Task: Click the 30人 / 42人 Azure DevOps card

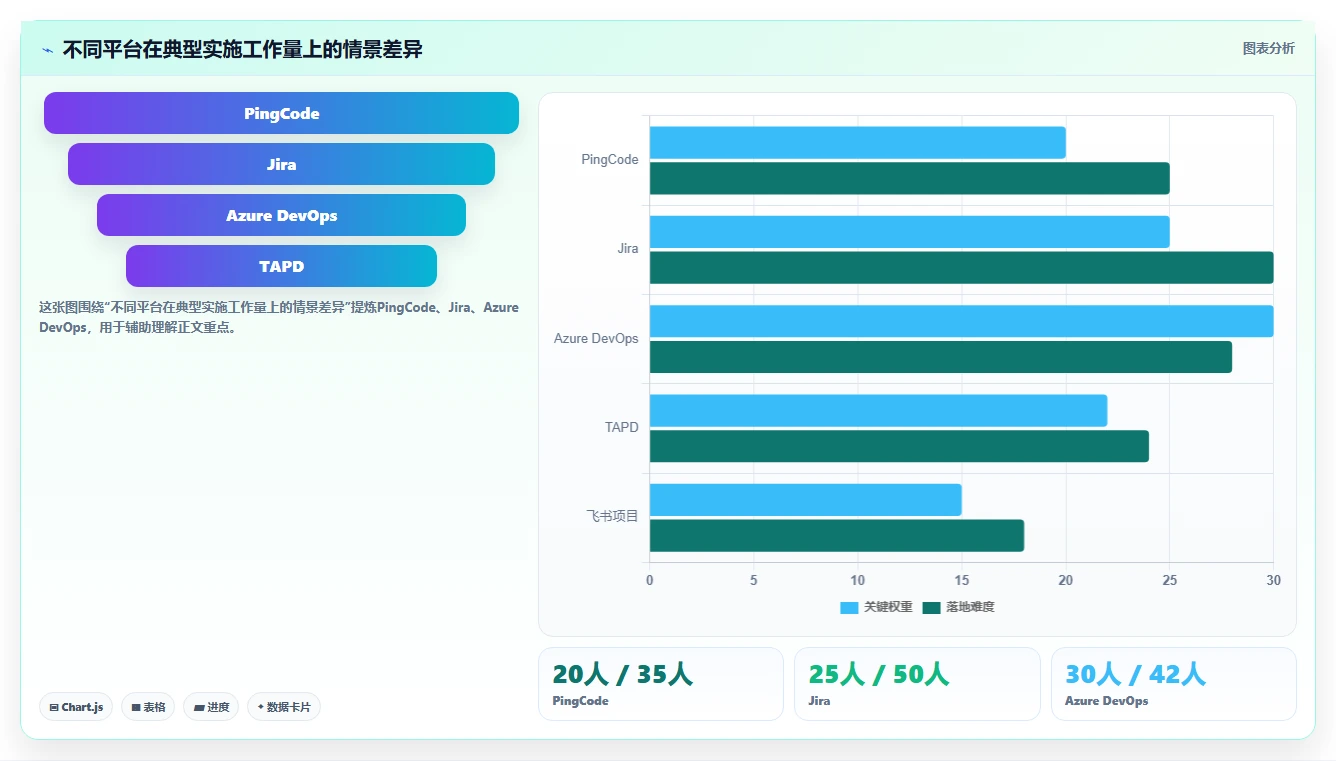Action: click(x=1173, y=684)
